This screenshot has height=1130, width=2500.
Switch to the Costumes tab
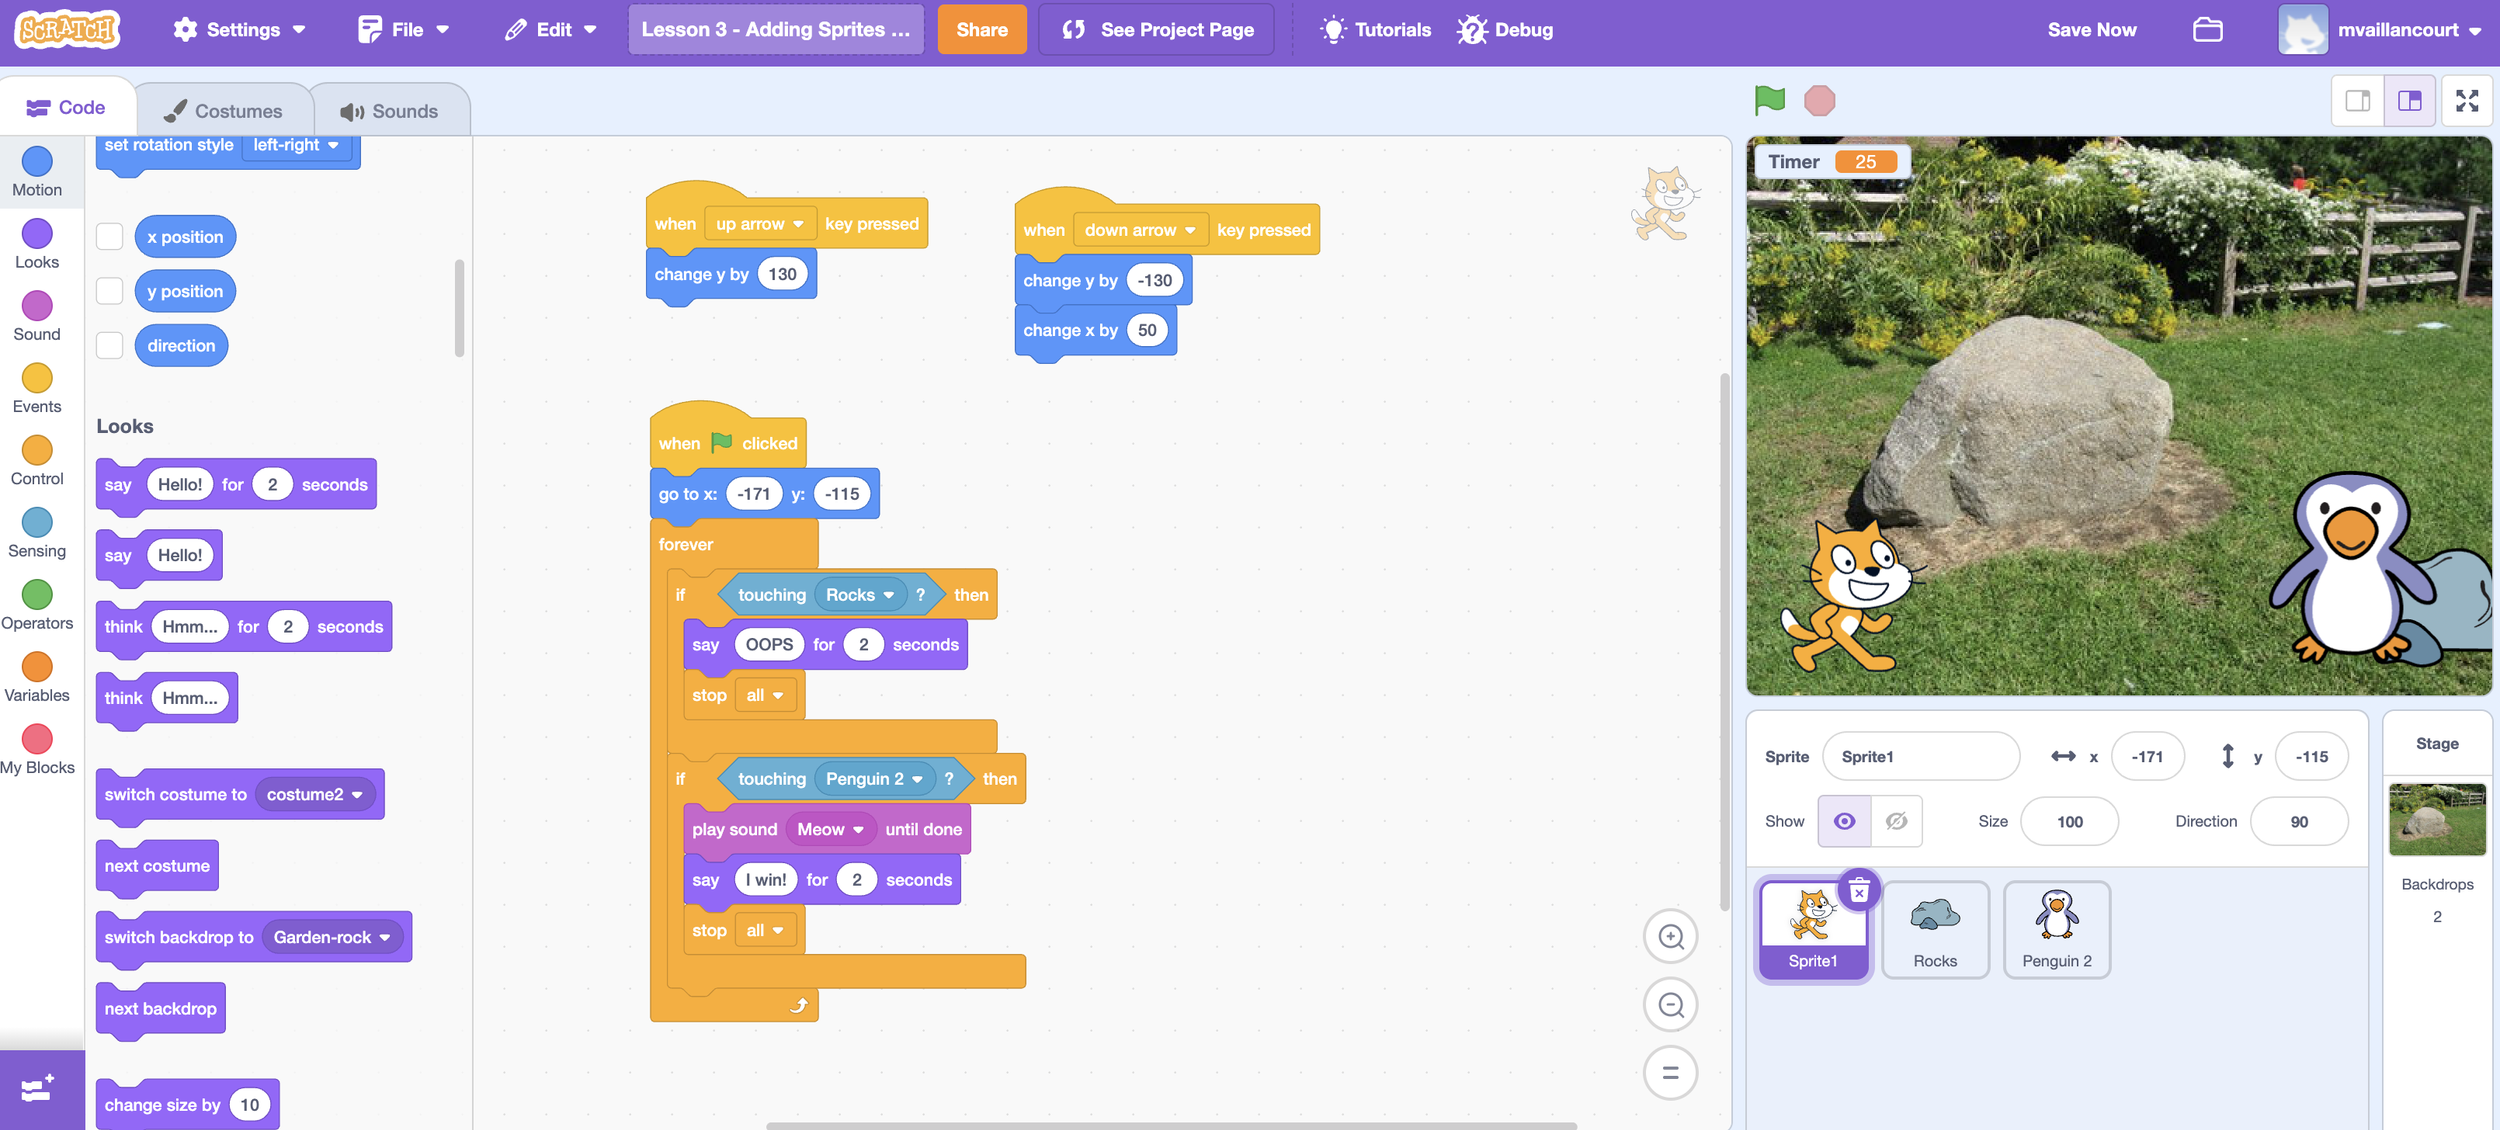coord(224,111)
